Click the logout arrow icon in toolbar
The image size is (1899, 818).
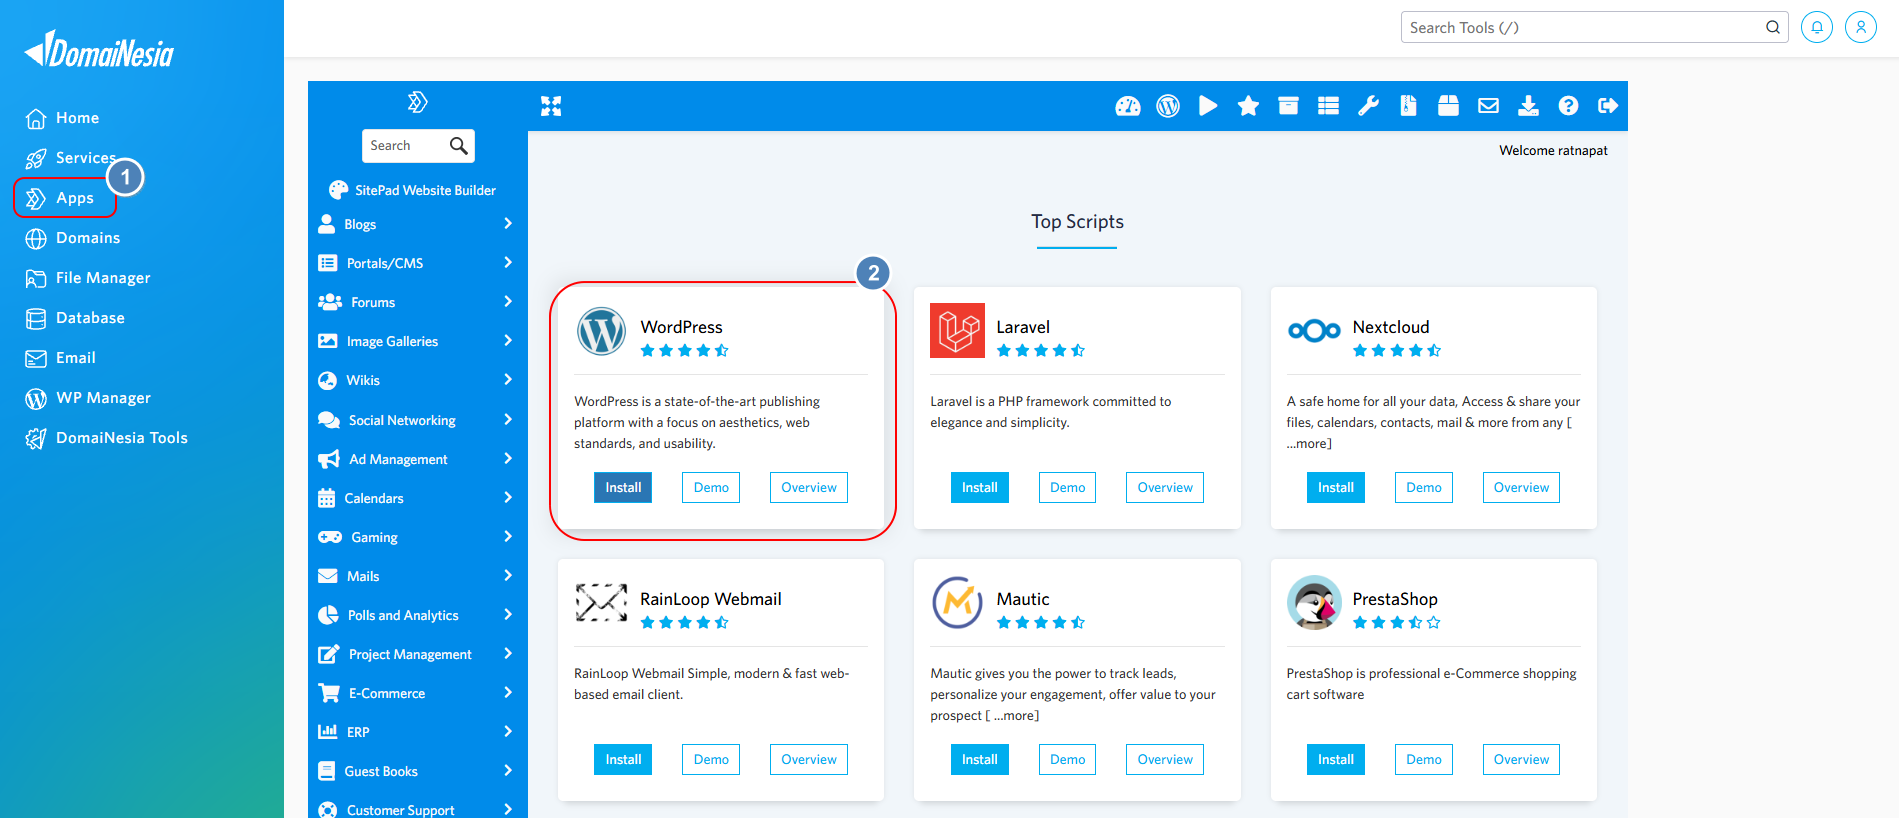[x=1608, y=106]
